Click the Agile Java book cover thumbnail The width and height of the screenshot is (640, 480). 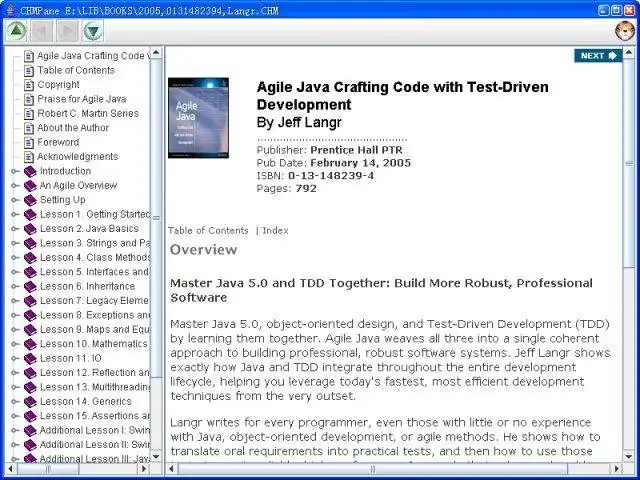tap(198, 118)
